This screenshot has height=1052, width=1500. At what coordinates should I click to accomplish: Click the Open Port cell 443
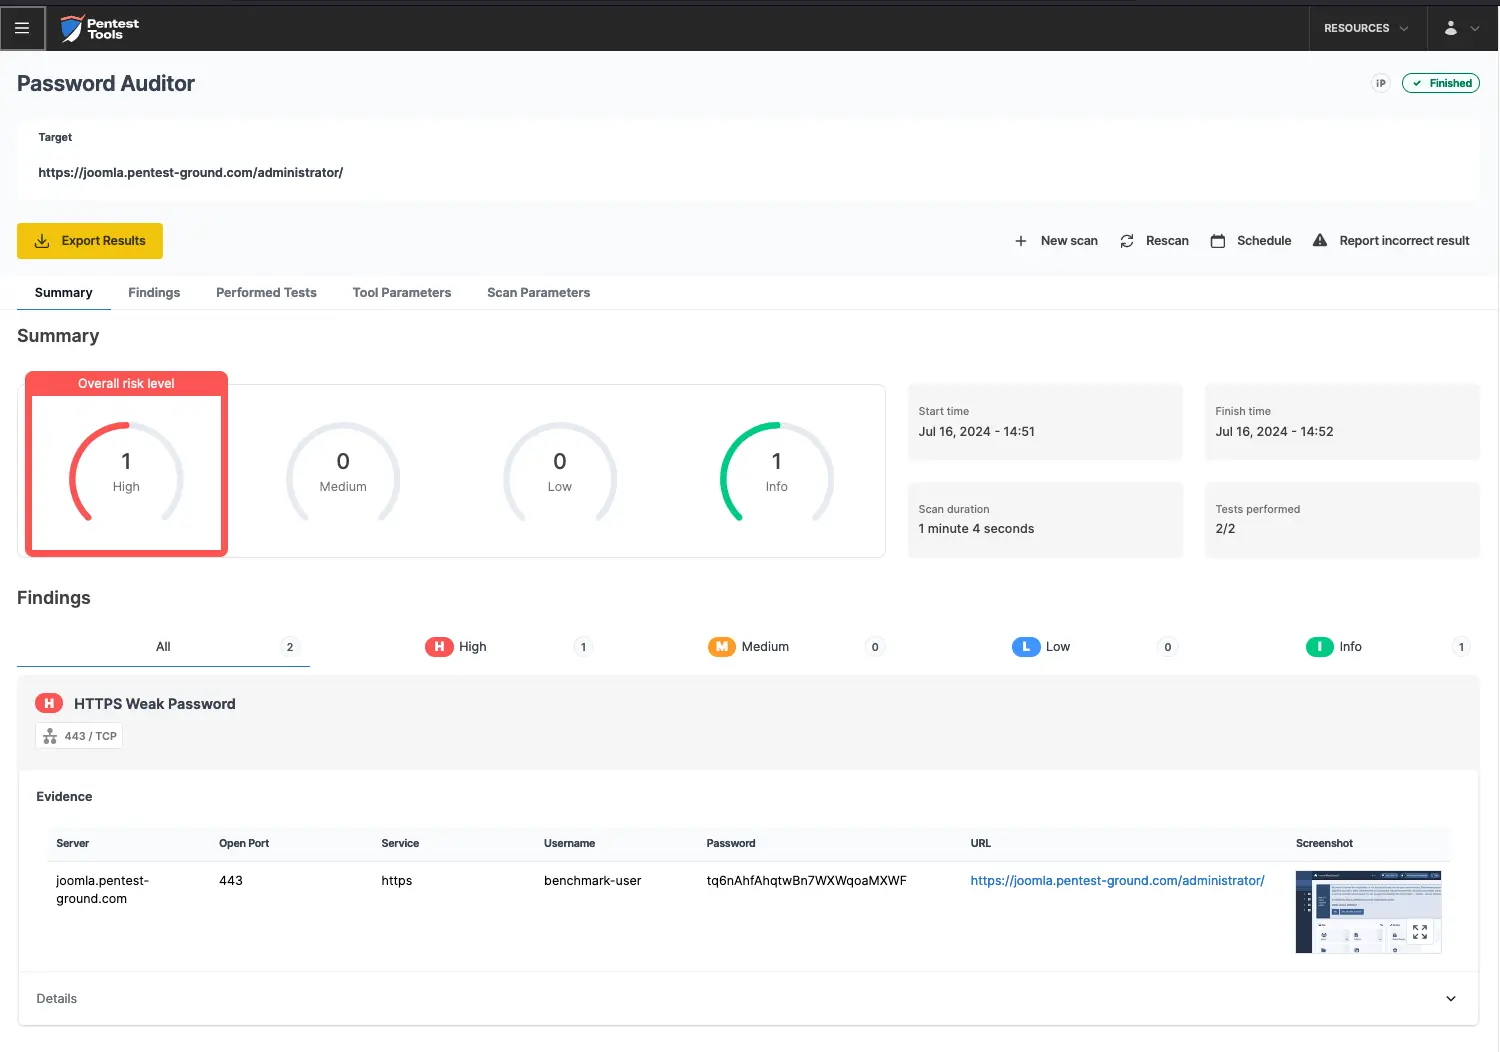point(231,881)
